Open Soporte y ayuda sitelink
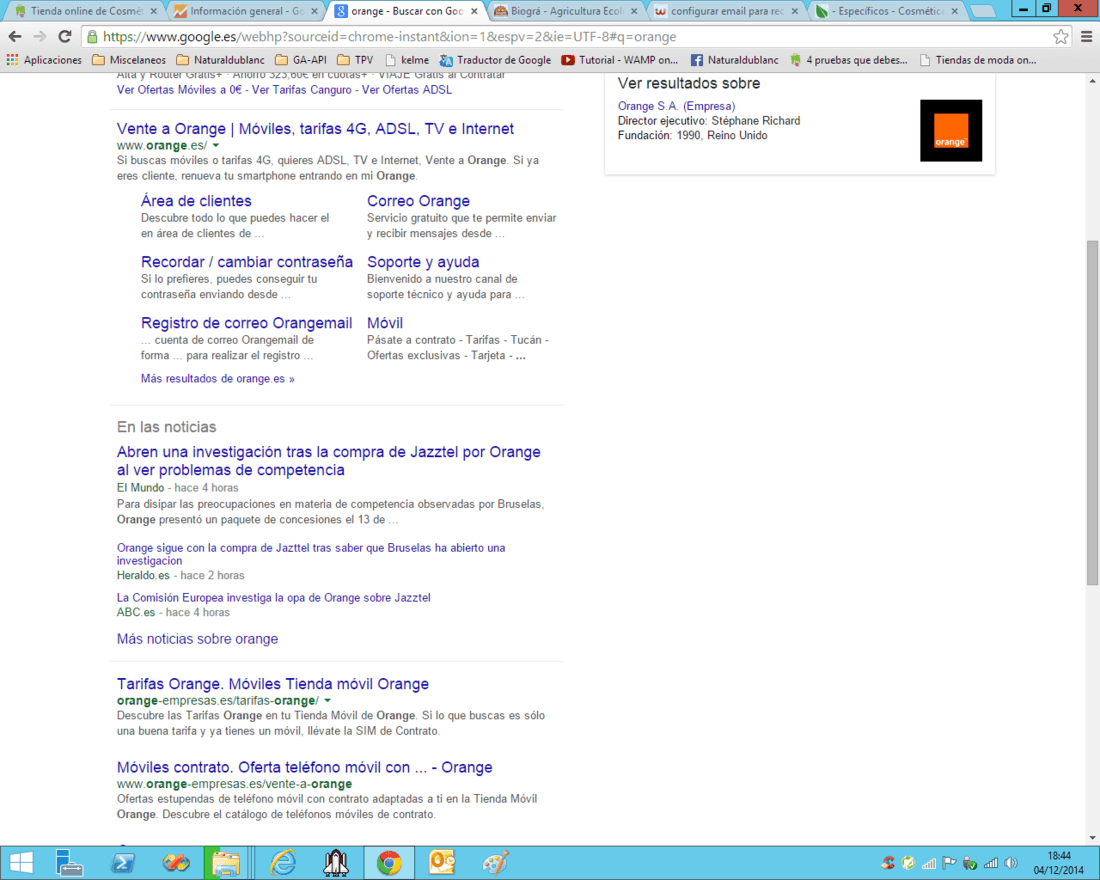Viewport: 1100px width, 880px height. pos(423,262)
